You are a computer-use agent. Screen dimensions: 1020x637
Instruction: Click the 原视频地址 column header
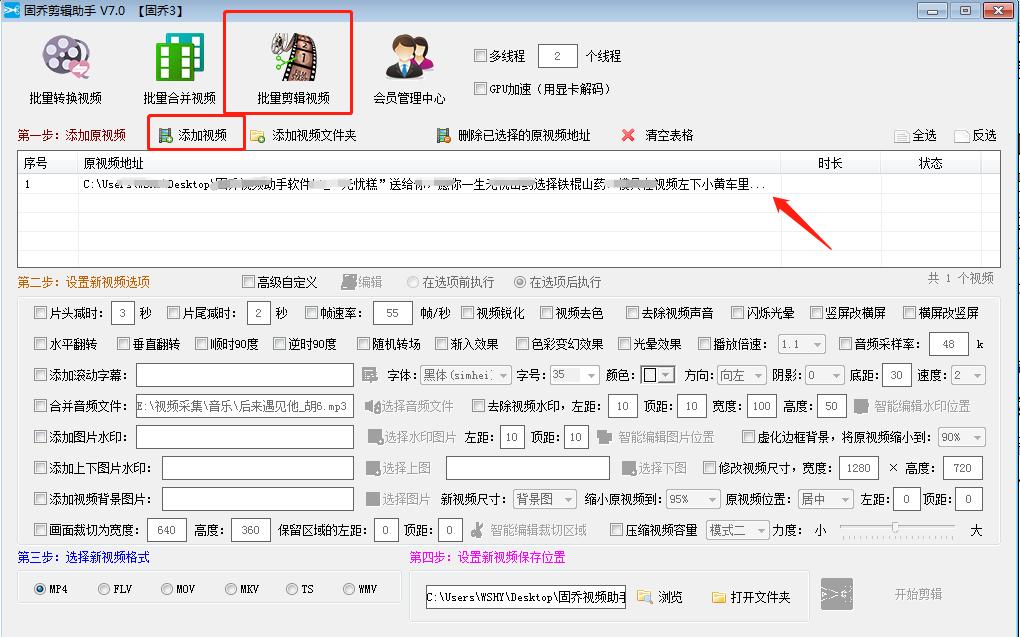(x=429, y=163)
